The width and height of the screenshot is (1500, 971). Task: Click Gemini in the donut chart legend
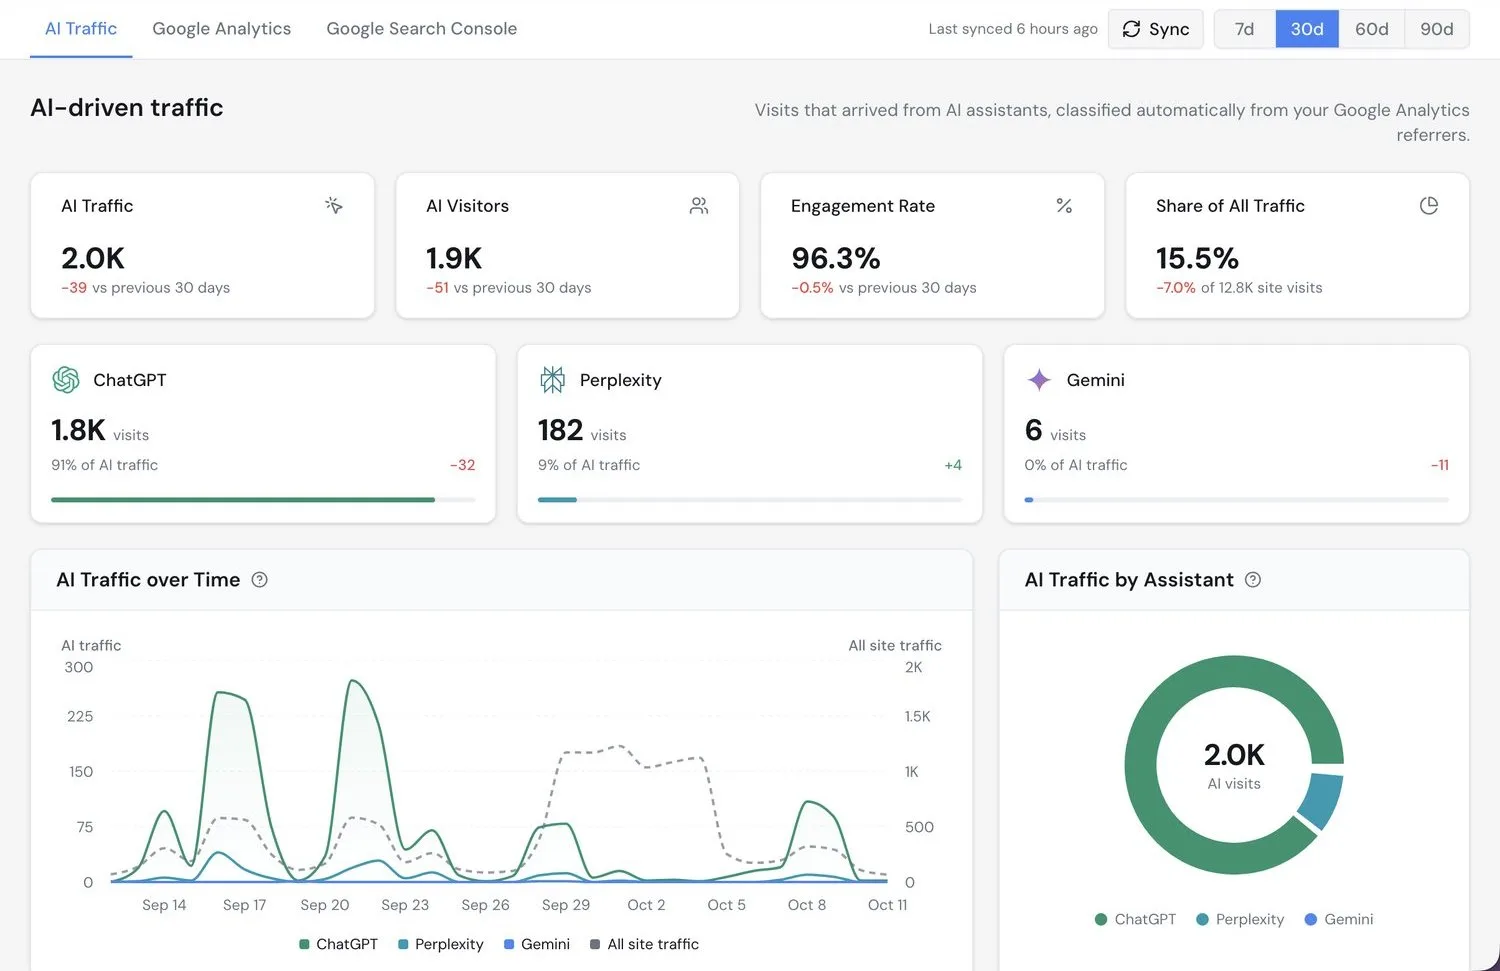click(x=1339, y=919)
